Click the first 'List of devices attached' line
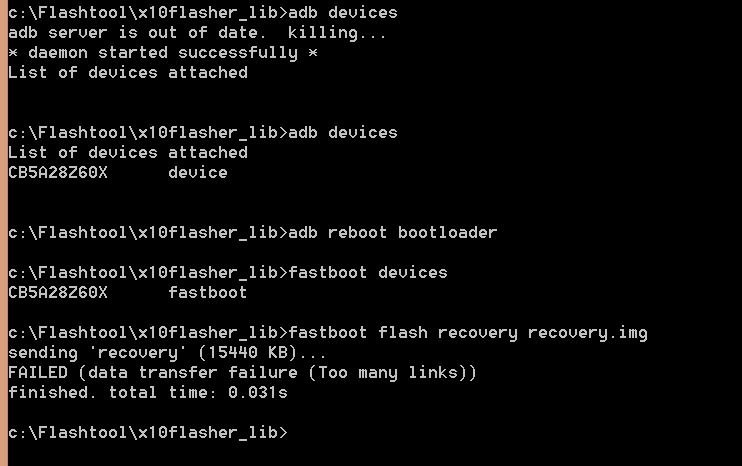This screenshot has width=742, height=466. click(x=128, y=72)
